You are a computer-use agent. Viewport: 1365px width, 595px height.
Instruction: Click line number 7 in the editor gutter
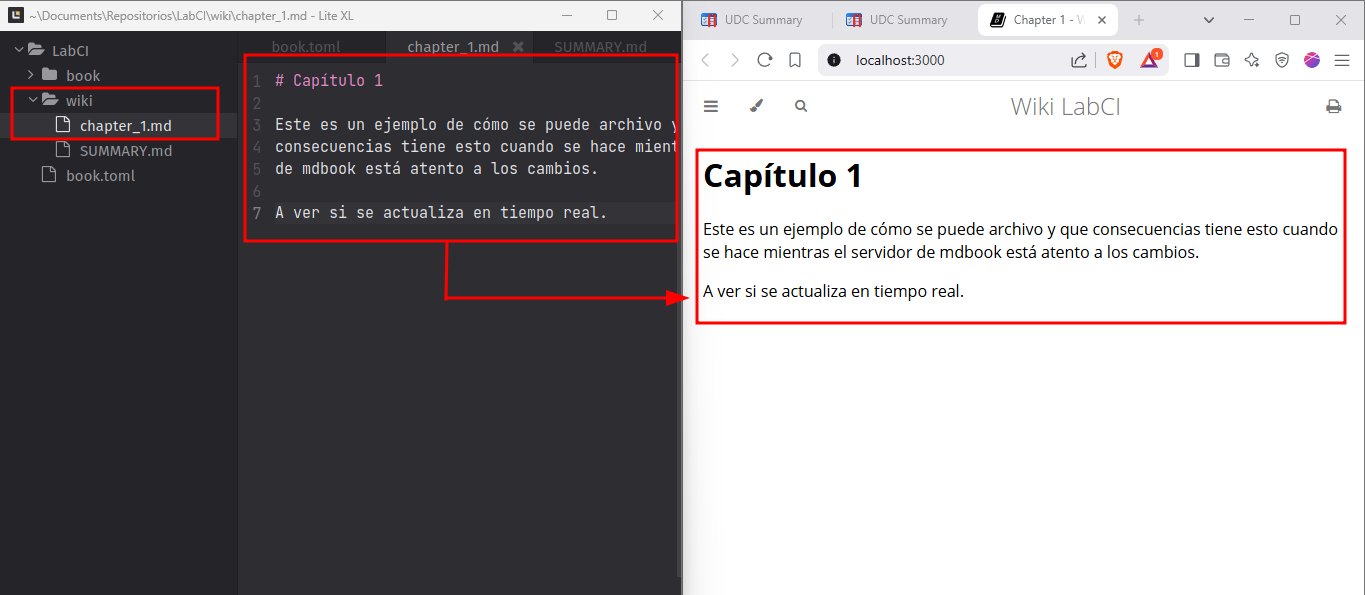tap(257, 213)
